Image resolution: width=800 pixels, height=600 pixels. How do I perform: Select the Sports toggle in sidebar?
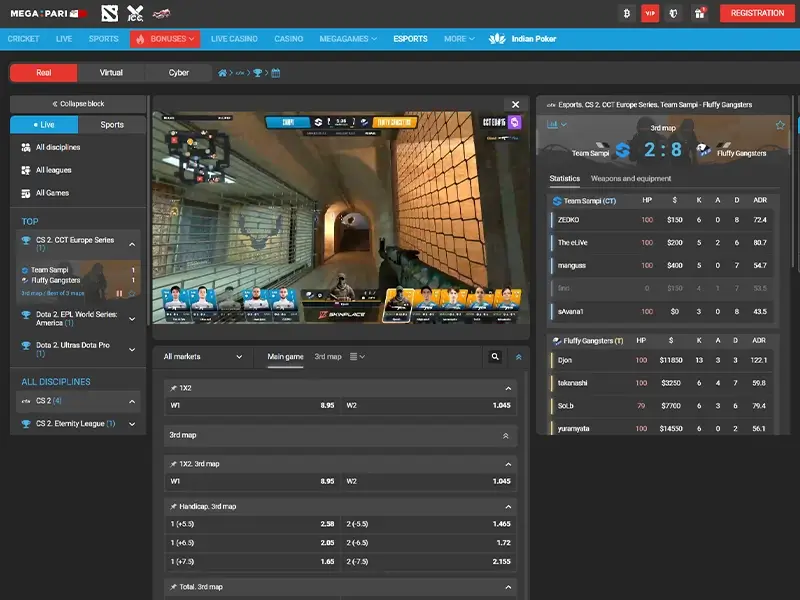[112, 124]
